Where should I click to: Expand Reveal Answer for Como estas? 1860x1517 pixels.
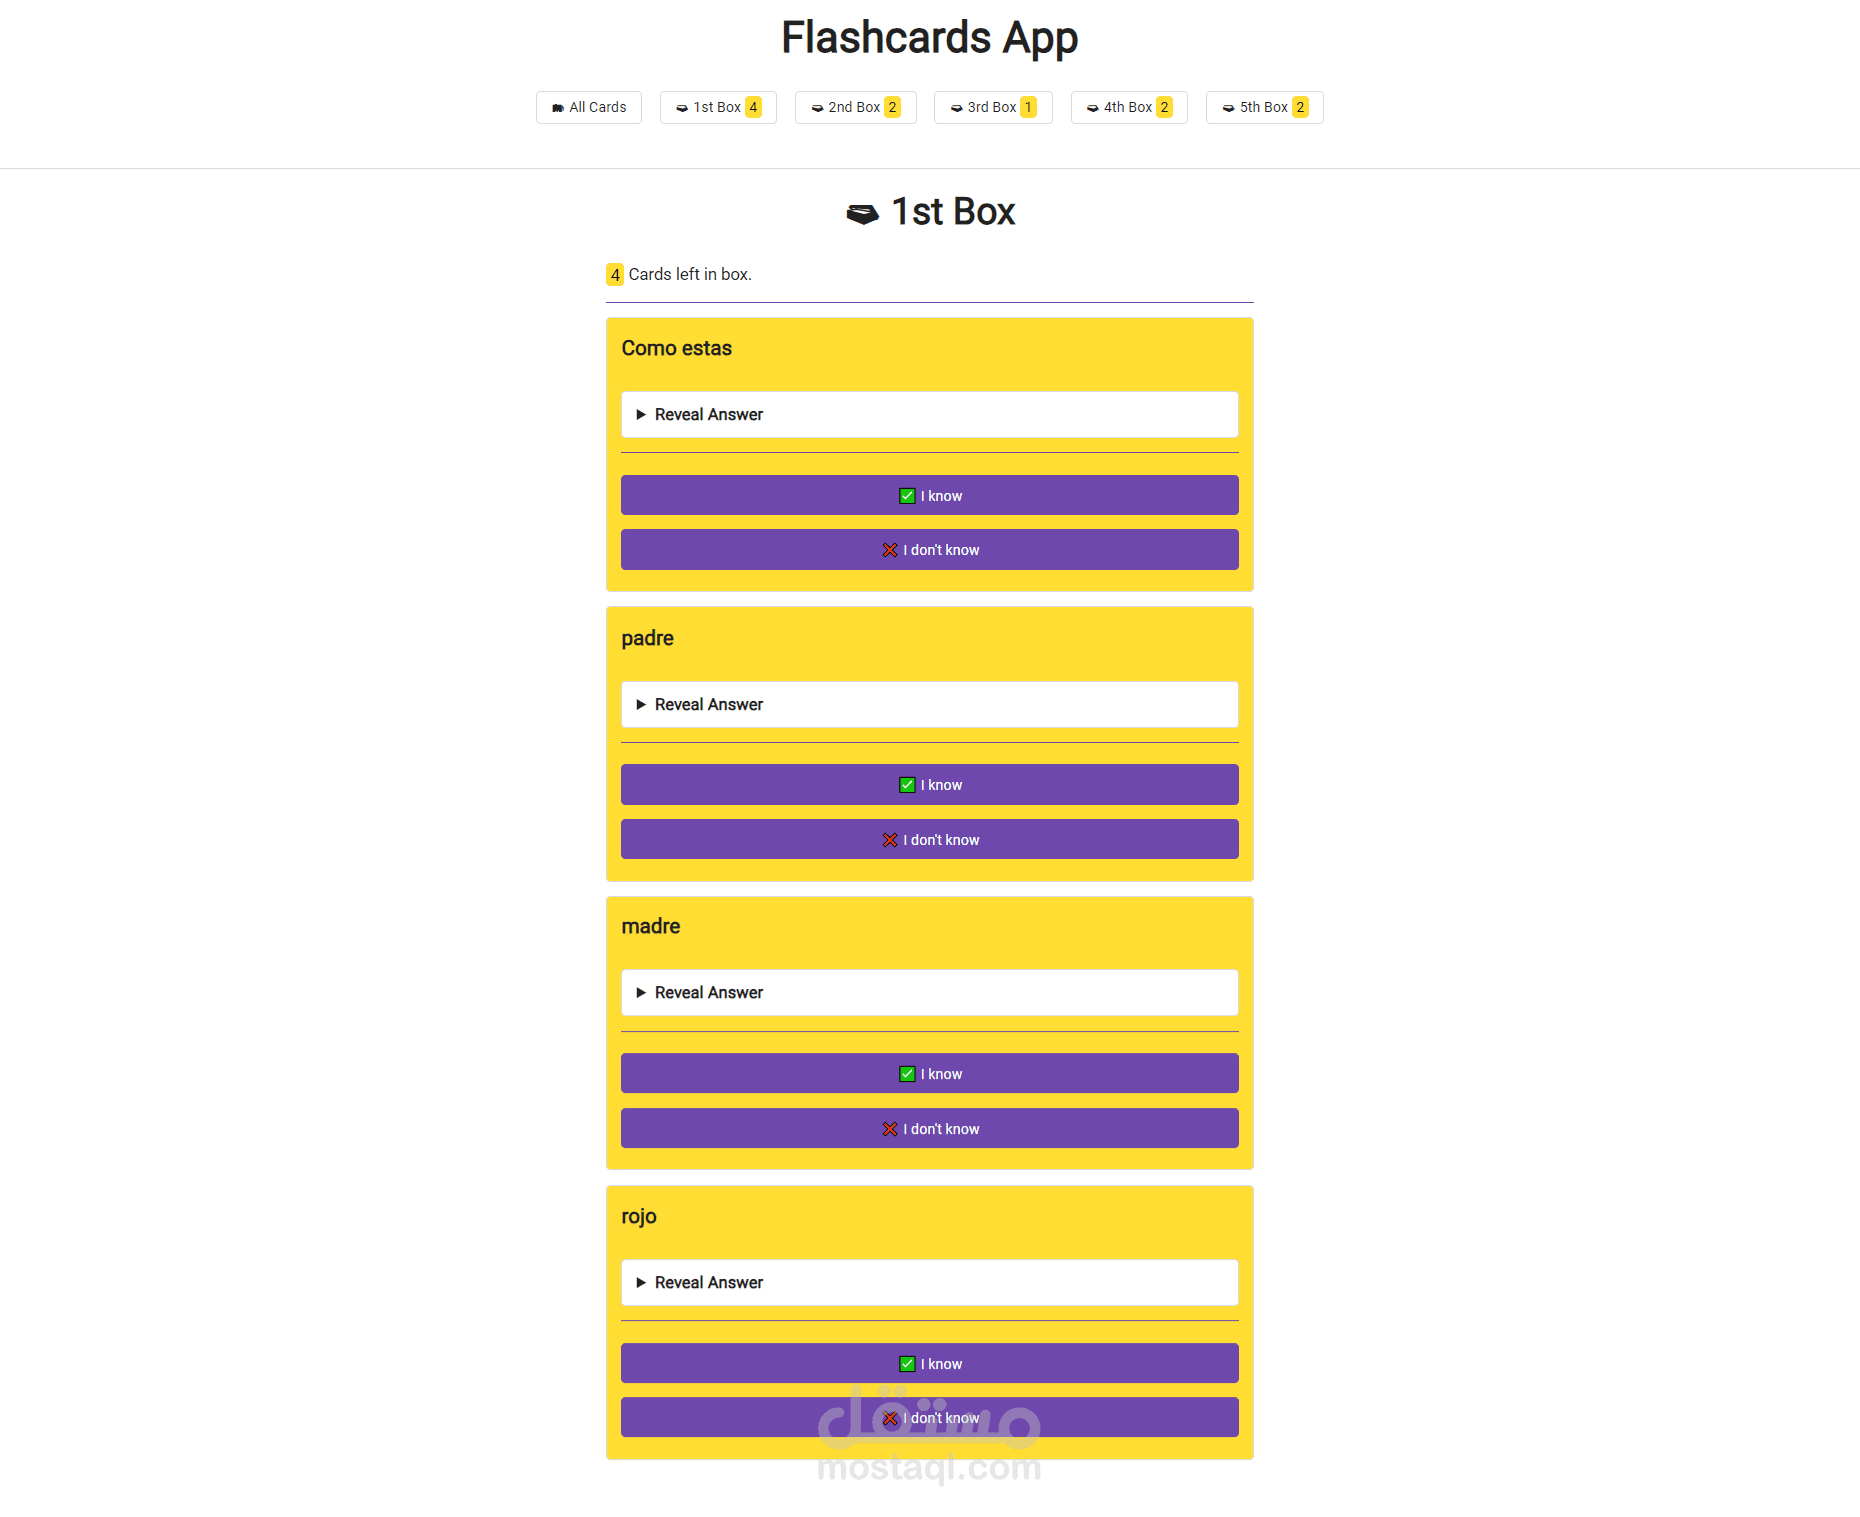pyautogui.click(x=709, y=415)
